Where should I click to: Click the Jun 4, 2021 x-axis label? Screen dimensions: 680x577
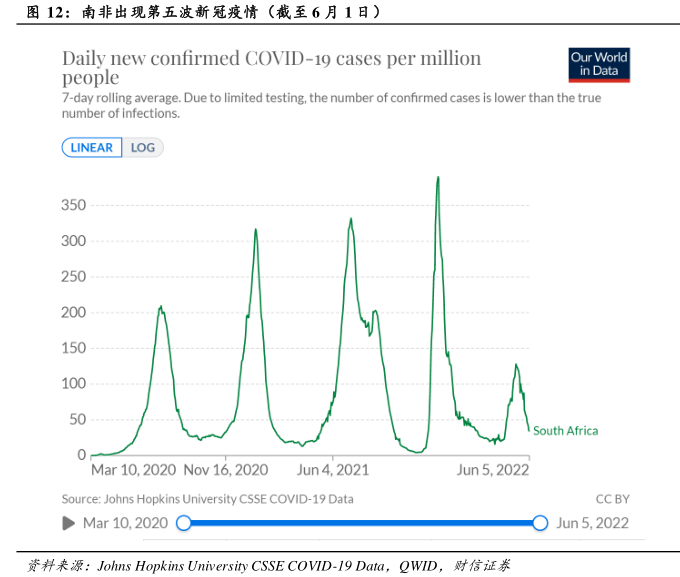click(x=333, y=469)
